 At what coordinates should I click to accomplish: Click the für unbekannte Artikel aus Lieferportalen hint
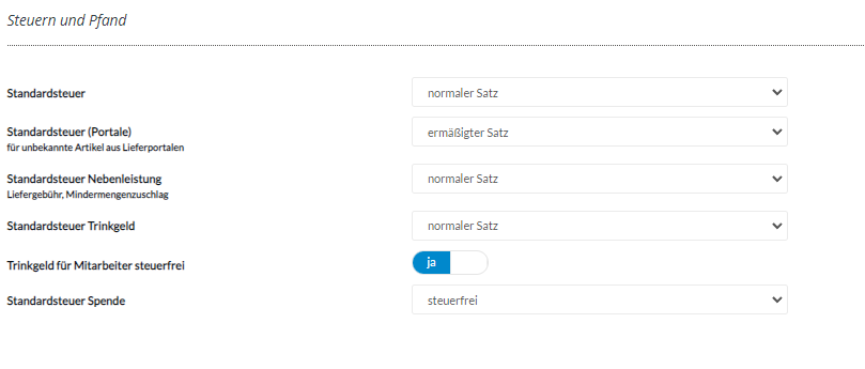click(95, 148)
